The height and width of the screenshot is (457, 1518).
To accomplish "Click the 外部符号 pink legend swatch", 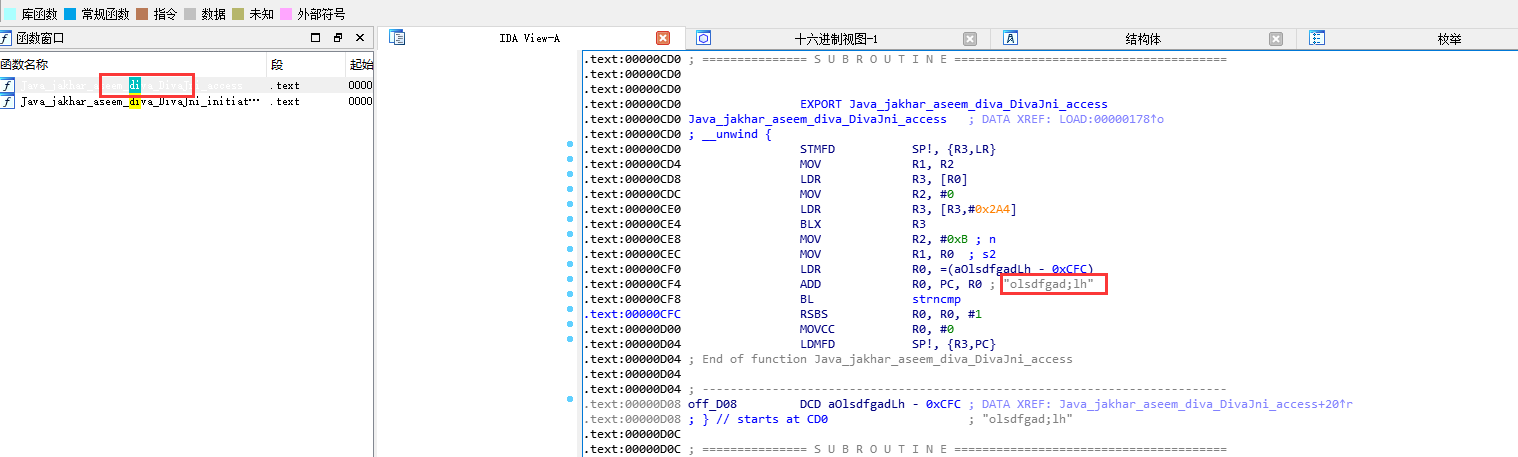I will click(287, 14).
